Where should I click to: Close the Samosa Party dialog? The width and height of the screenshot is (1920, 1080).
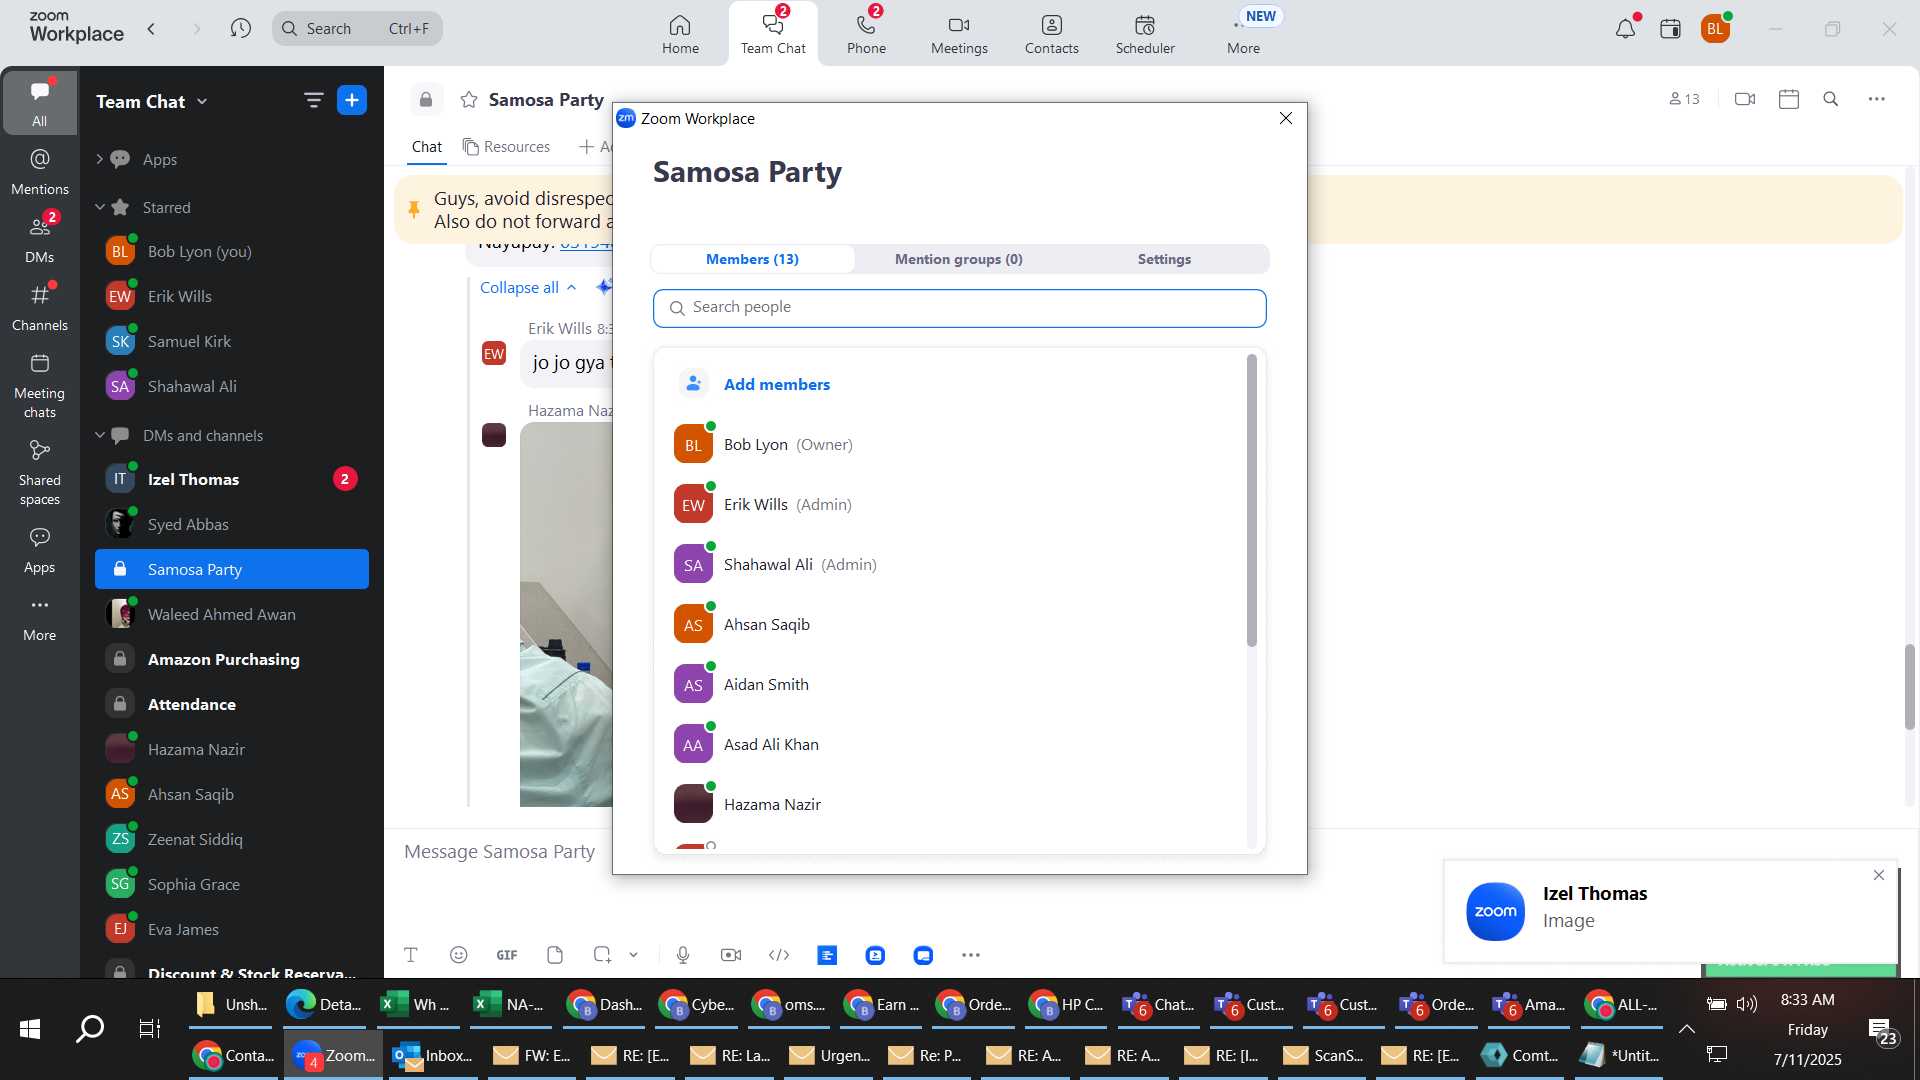click(1286, 118)
